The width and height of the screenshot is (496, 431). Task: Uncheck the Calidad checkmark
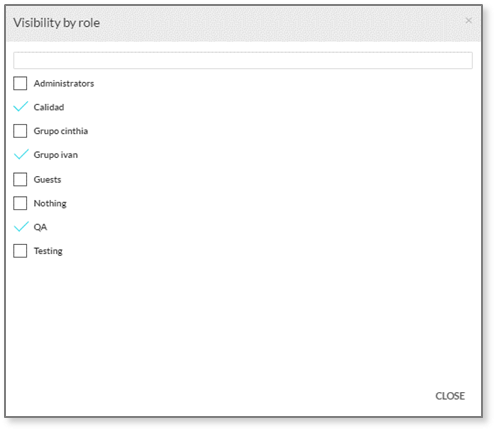click(21, 107)
